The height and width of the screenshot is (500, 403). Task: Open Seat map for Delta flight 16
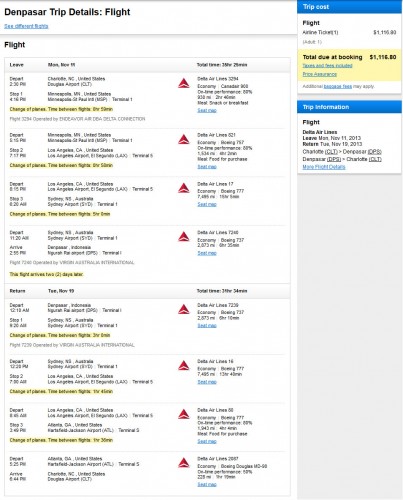207,382
